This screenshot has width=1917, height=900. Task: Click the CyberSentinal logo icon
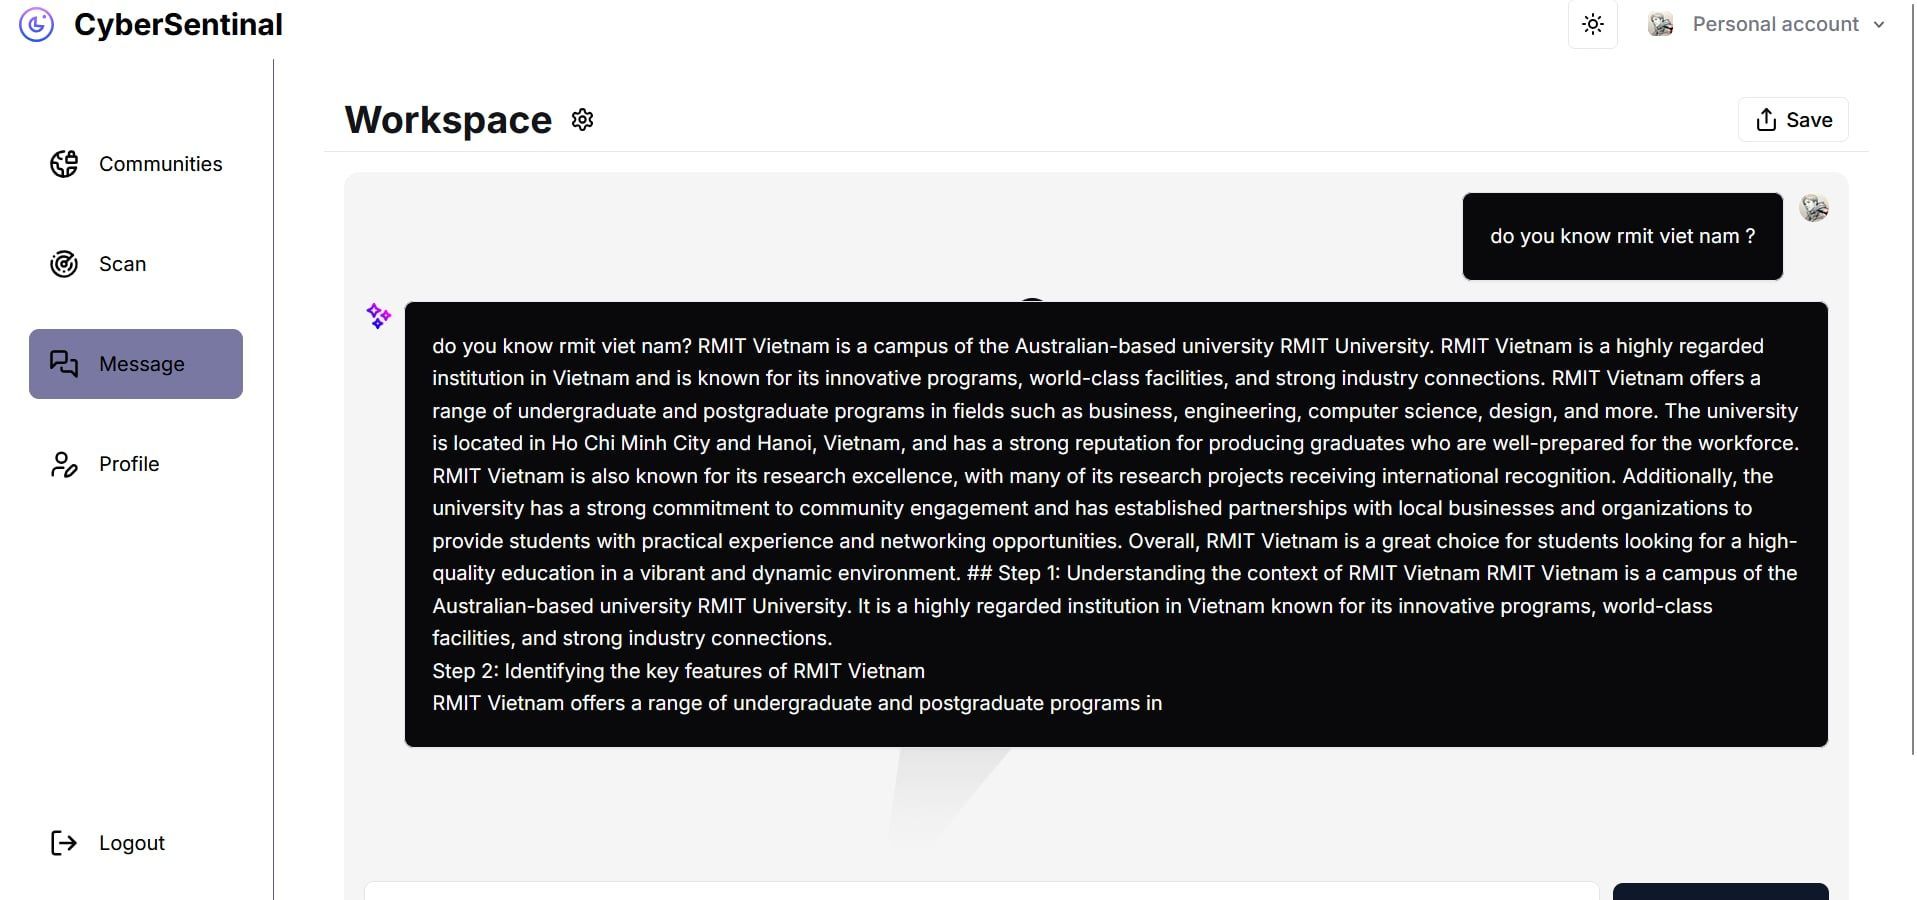coord(37,25)
